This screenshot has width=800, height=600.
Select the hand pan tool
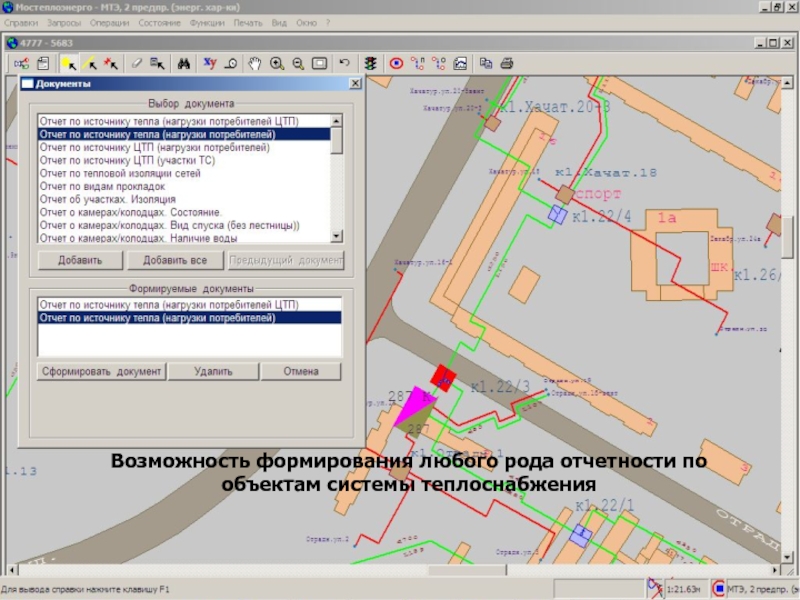(x=255, y=63)
